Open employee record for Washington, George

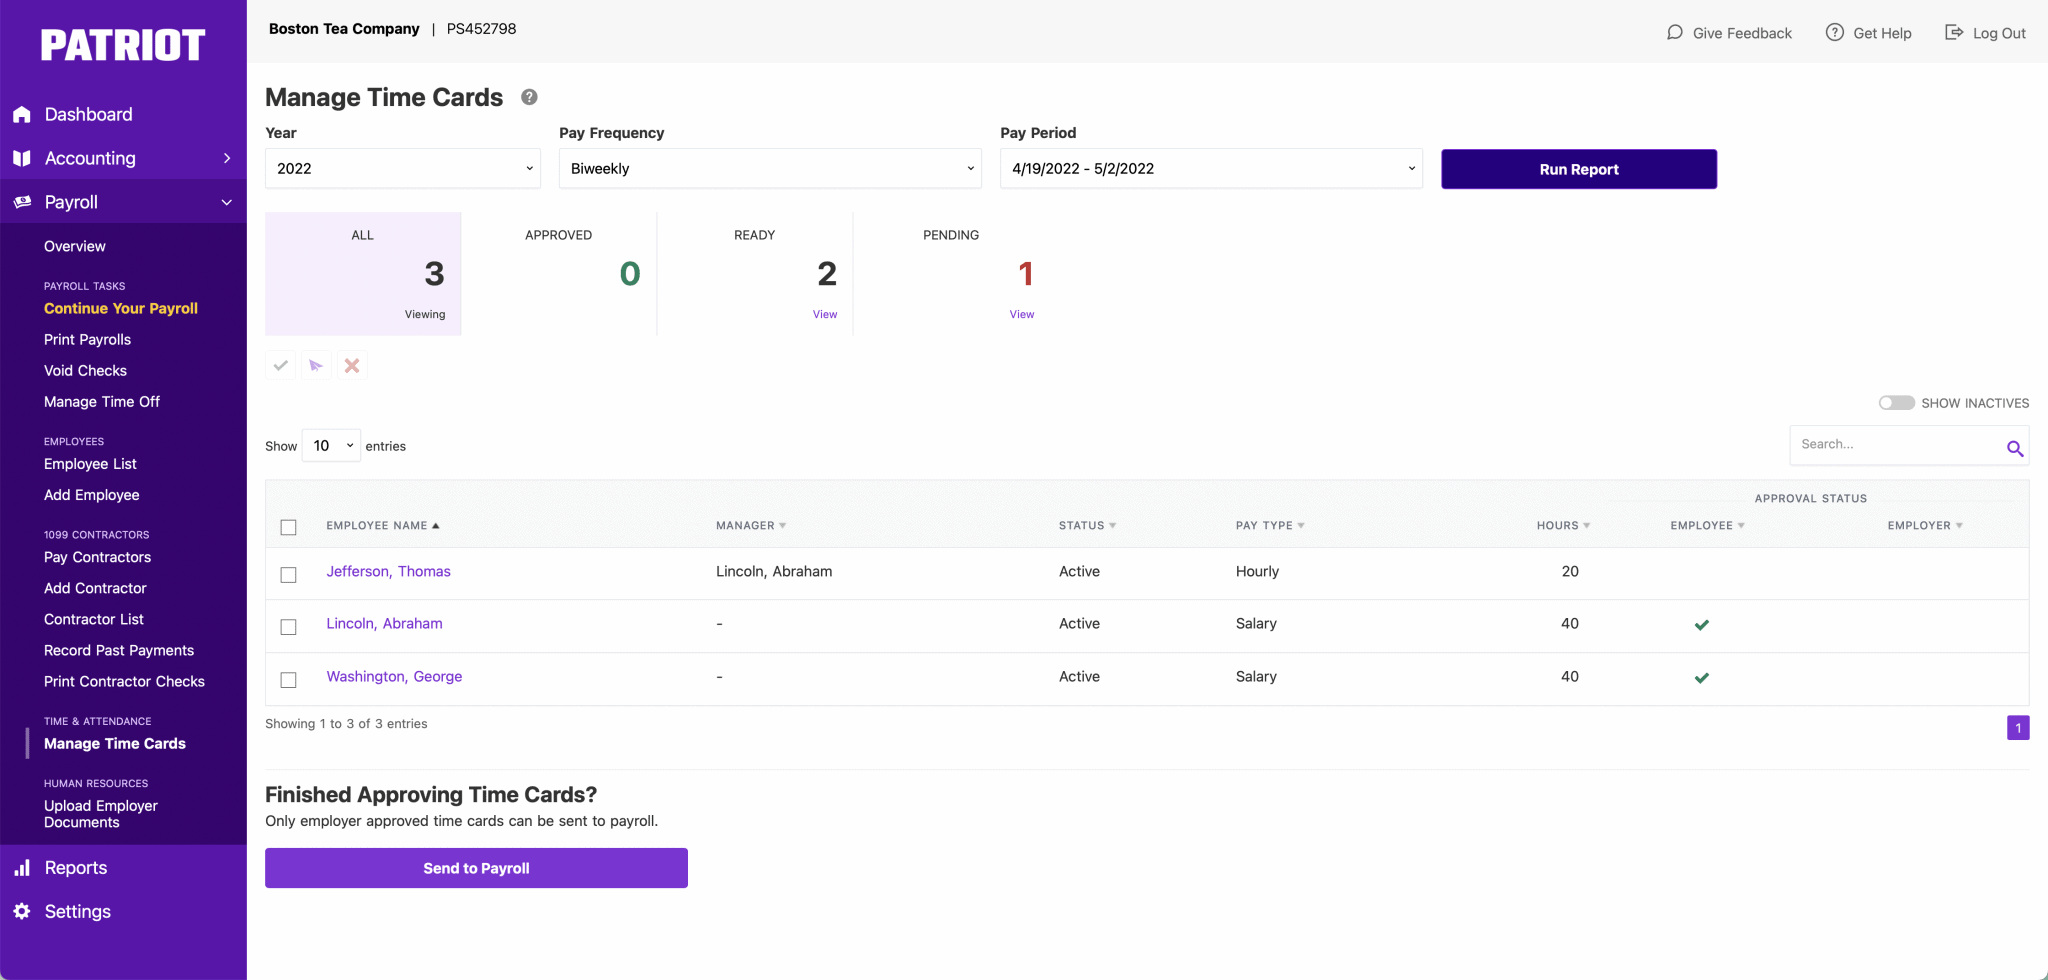393,676
